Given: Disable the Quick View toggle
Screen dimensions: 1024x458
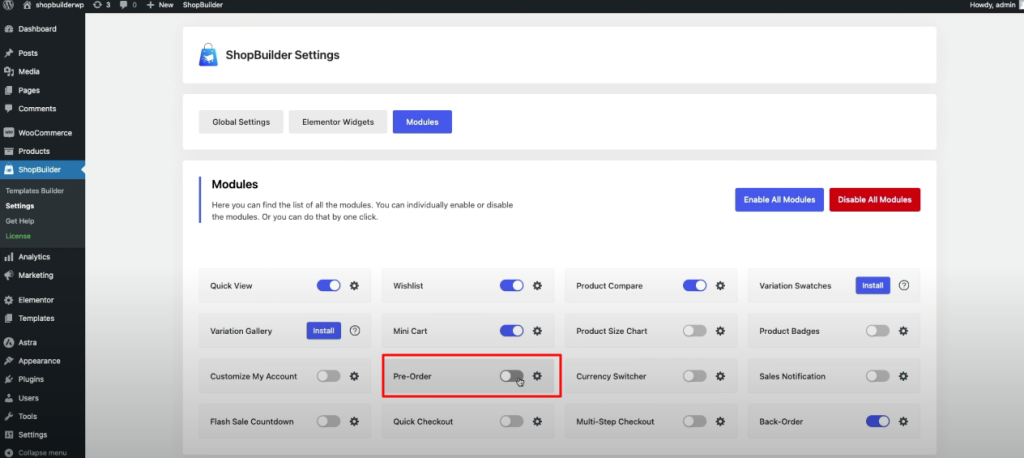Looking at the screenshot, I should click(x=328, y=286).
